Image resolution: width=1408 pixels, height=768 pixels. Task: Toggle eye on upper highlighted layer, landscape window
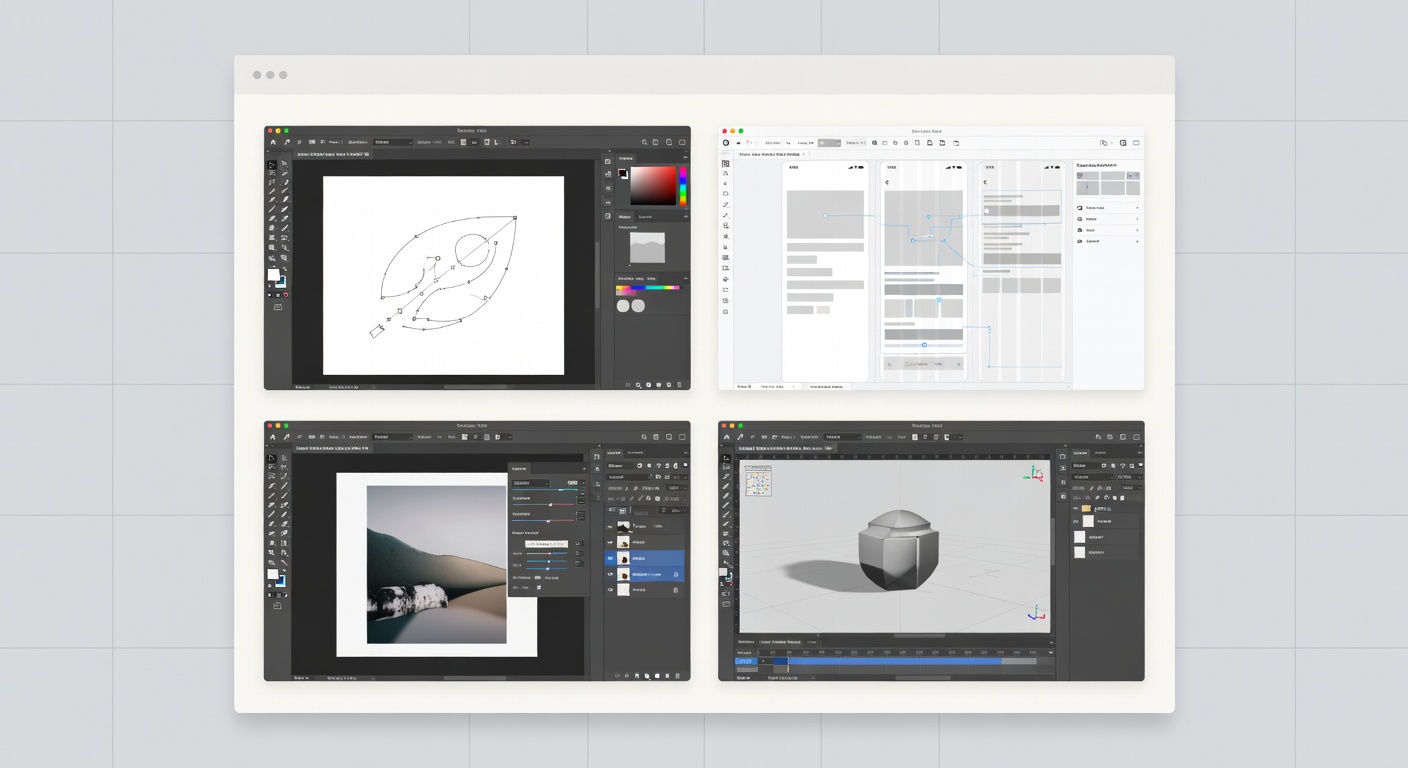[x=610, y=558]
